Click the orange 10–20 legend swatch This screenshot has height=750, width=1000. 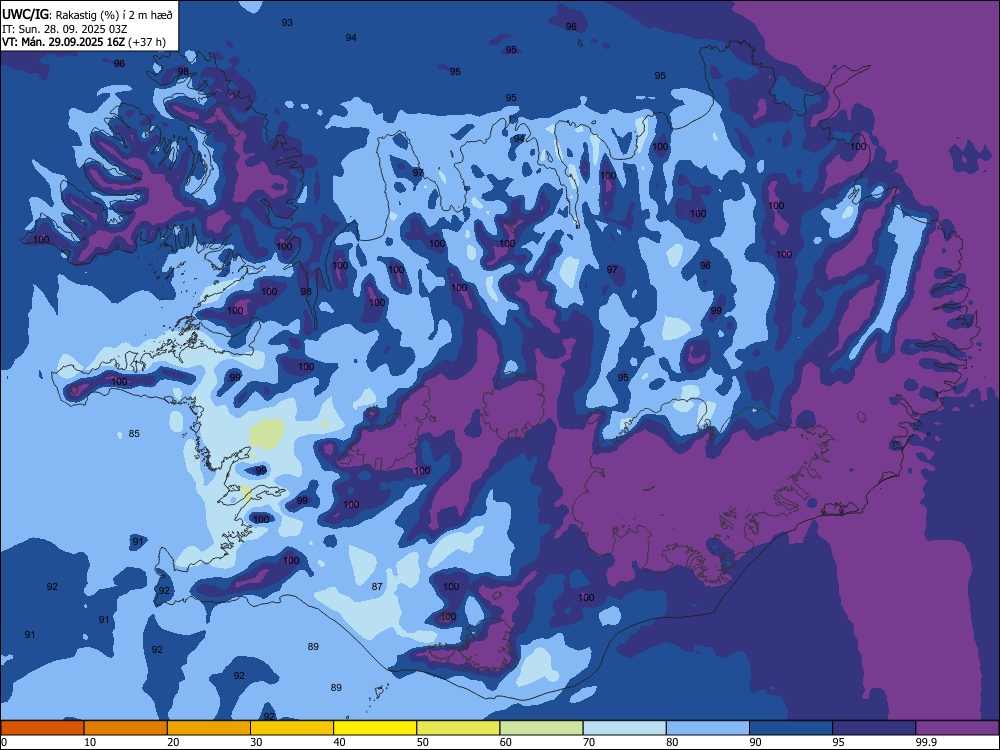126,728
